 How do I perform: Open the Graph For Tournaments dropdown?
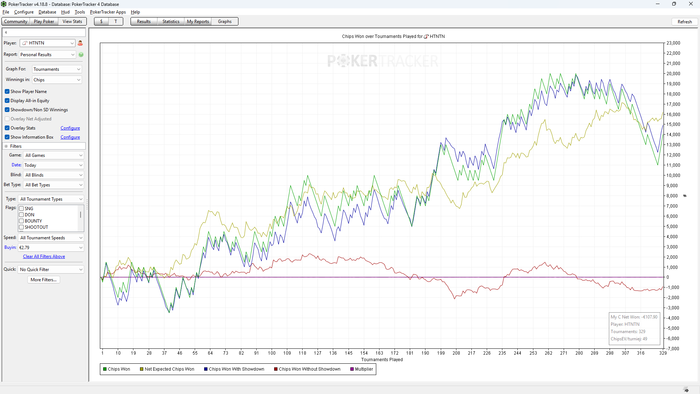click(57, 69)
